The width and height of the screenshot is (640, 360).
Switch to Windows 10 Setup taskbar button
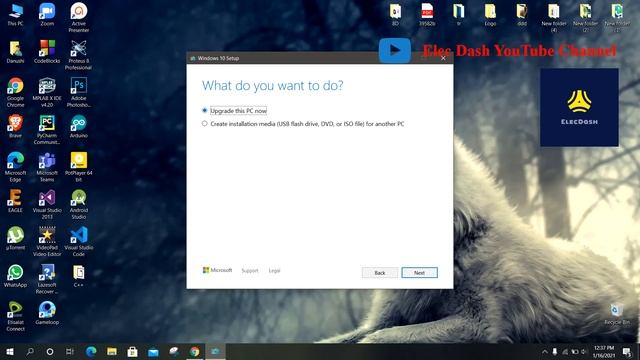tap(215, 351)
